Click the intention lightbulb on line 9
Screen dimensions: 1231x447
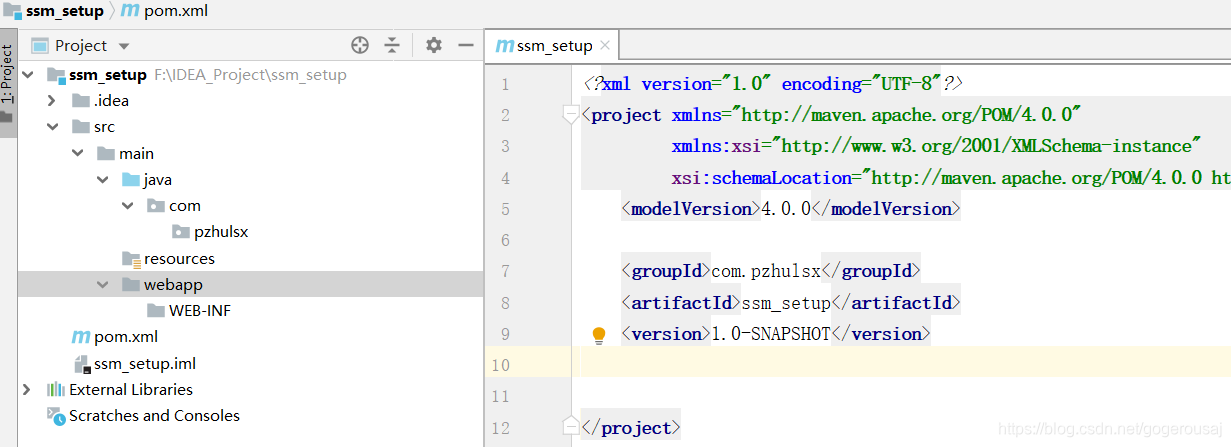[x=599, y=335]
